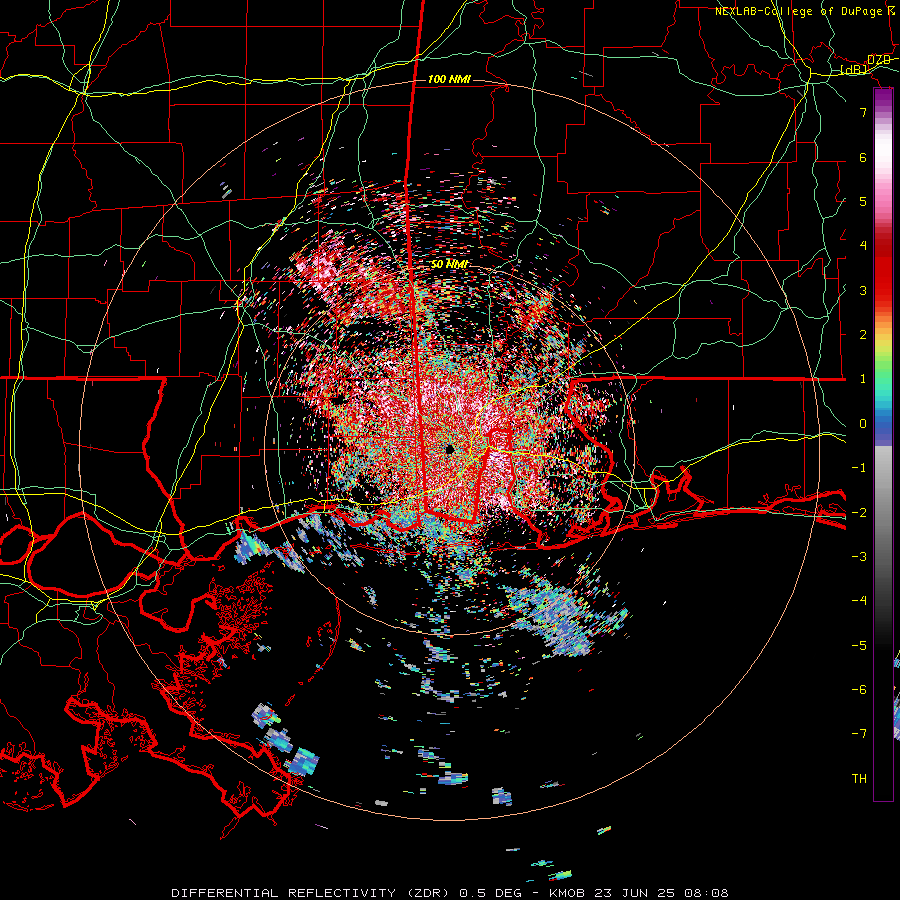900x900 pixels.
Task: Click the "-2" label on the color scale
Action: coord(859,513)
